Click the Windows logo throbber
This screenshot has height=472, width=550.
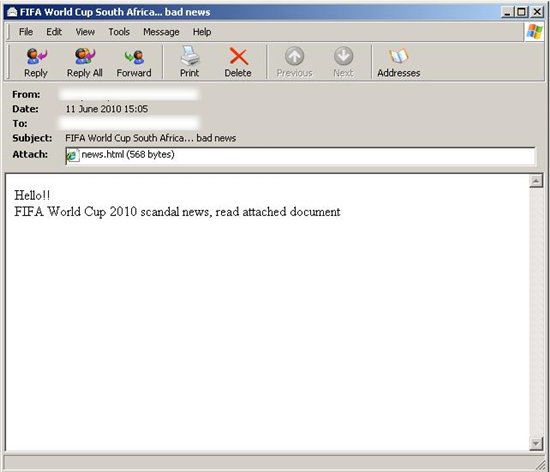tap(534, 32)
